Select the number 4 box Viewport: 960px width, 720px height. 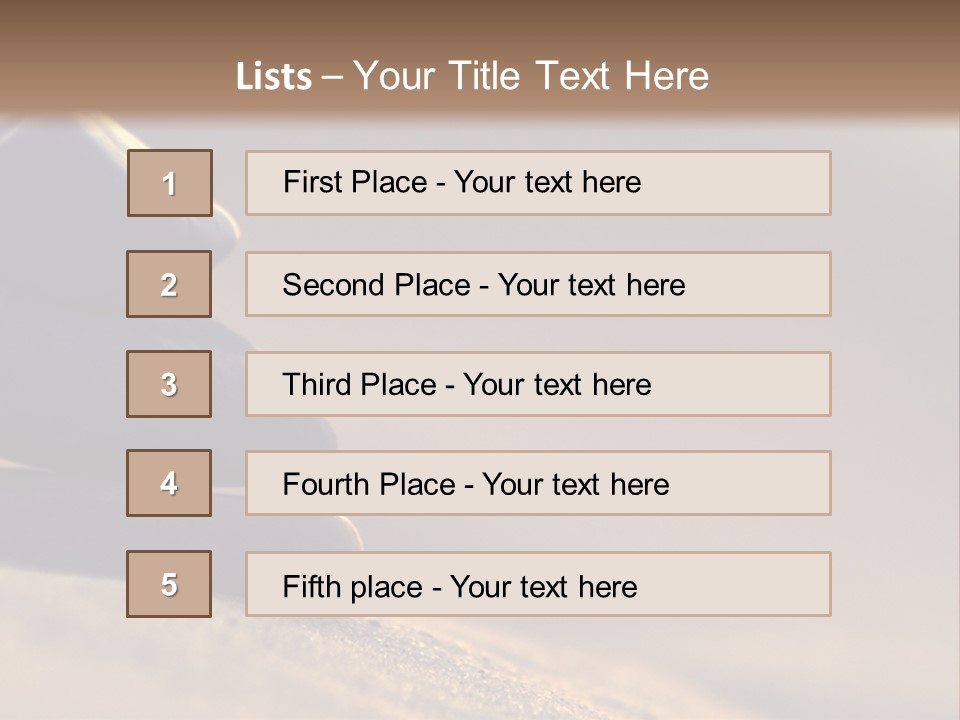click(169, 483)
